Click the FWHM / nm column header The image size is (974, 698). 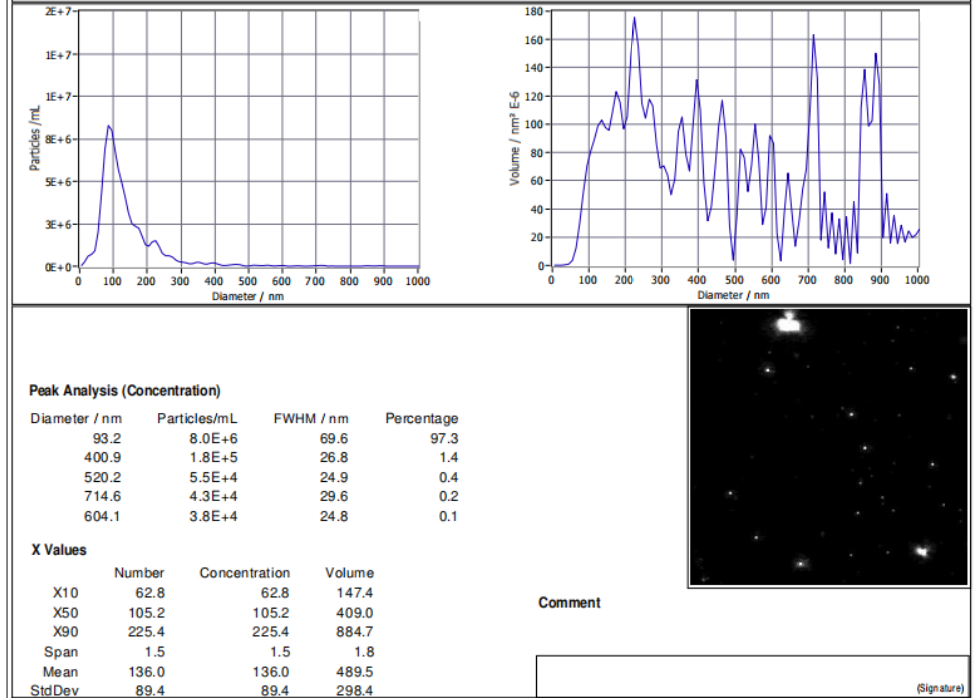[311, 418]
